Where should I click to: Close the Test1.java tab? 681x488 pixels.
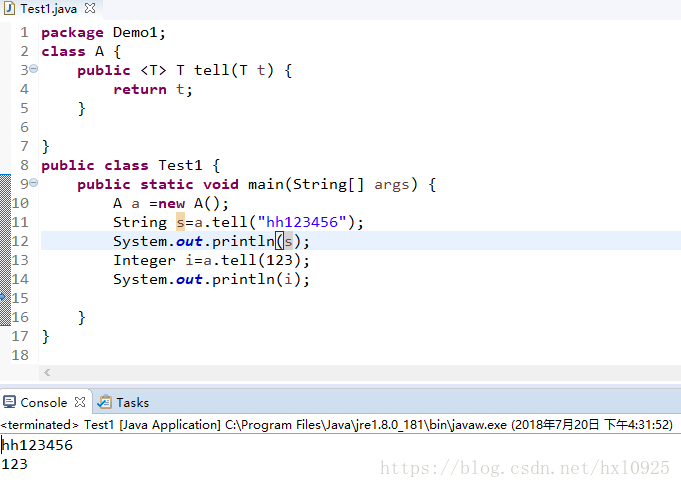tap(90, 8)
